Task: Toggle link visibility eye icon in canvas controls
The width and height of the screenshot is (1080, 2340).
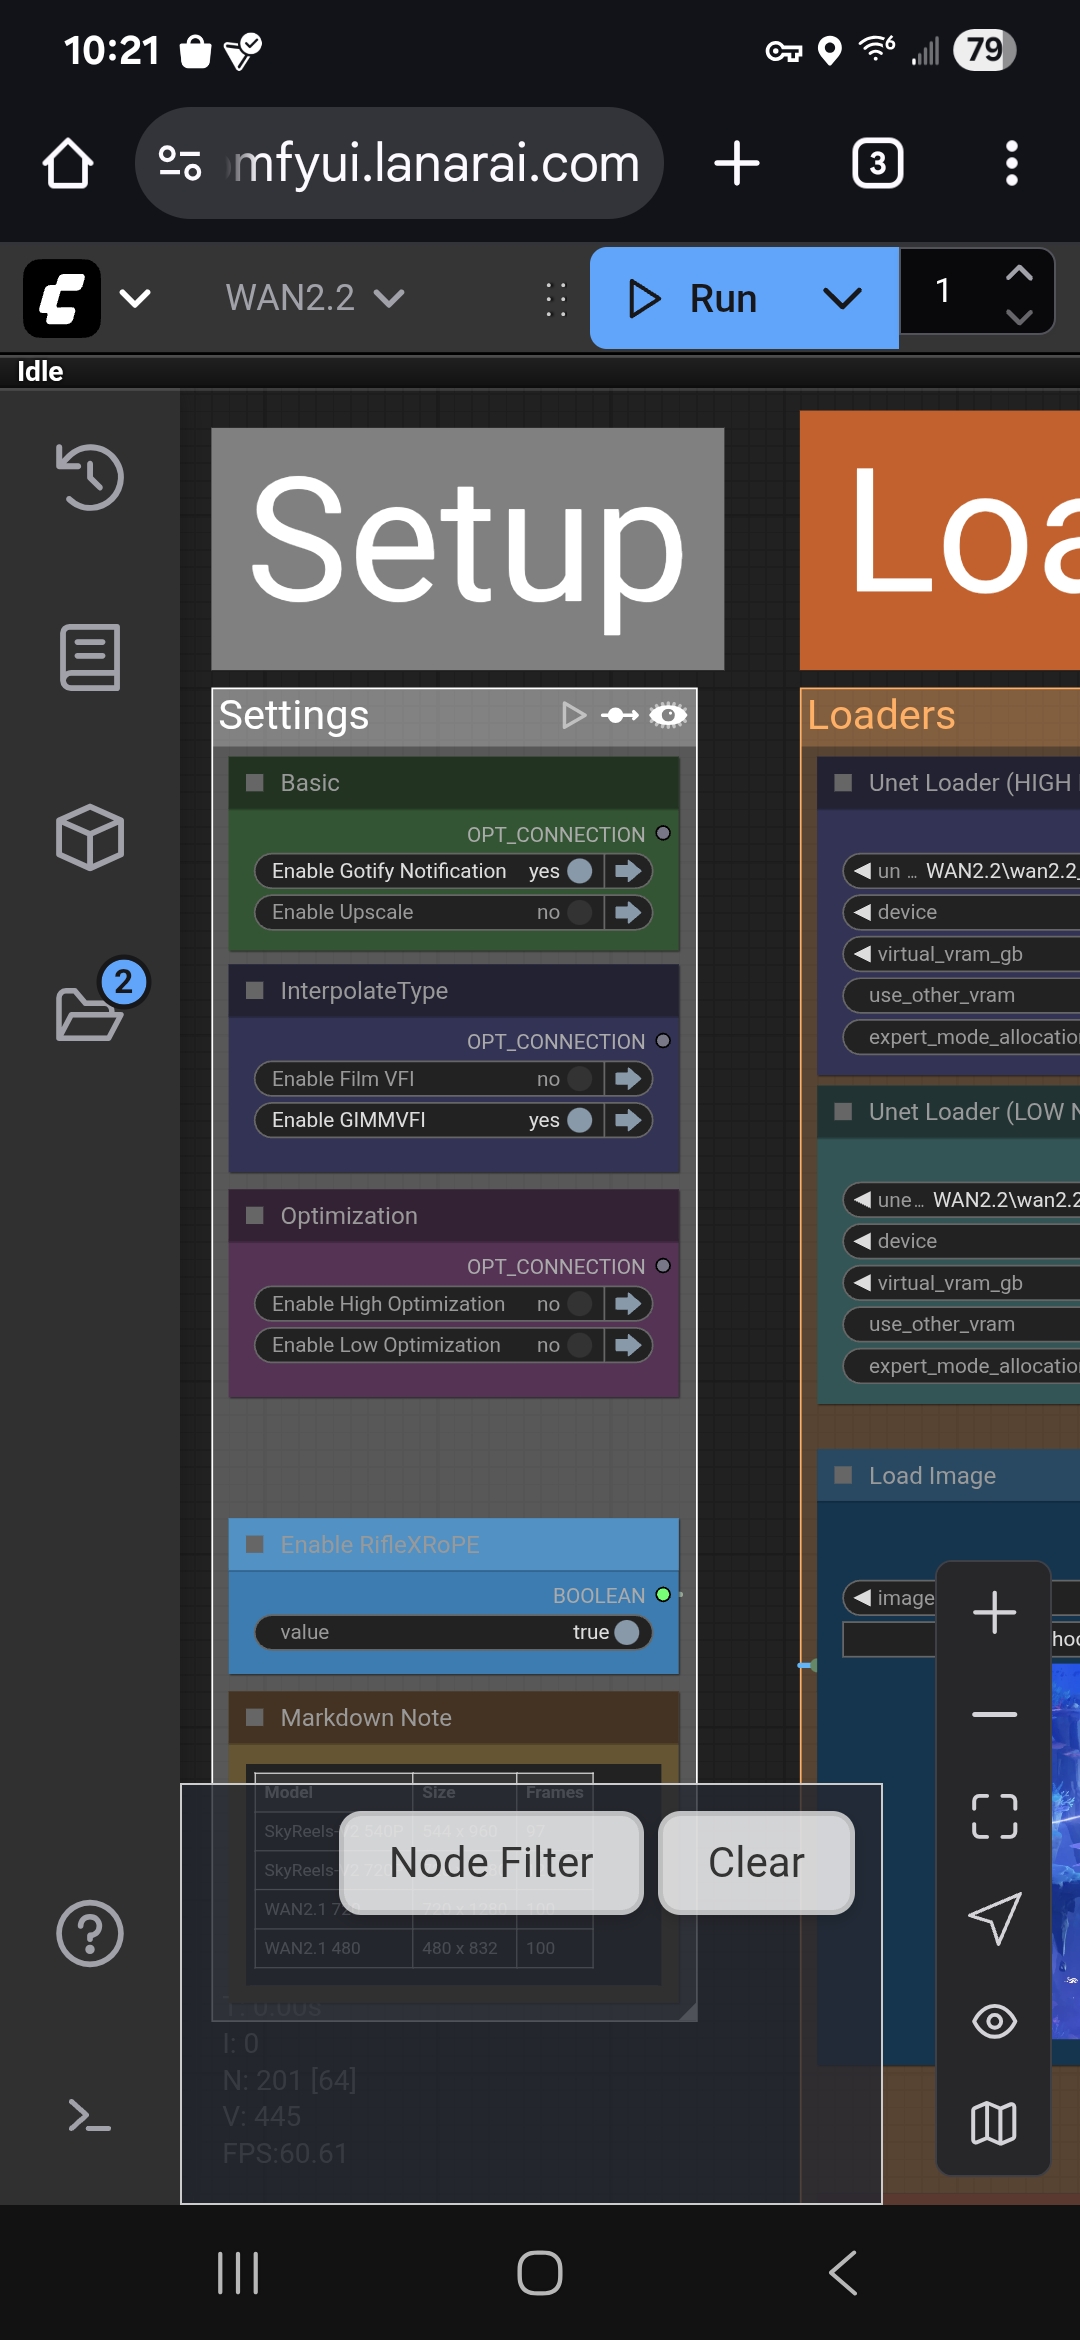Action: [x=994, y=2021]
